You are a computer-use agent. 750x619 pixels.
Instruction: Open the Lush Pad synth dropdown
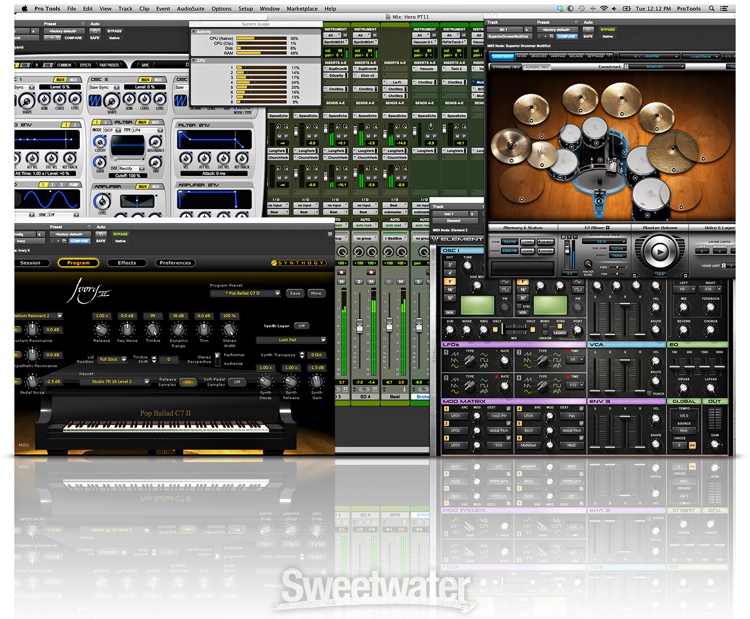291,340
